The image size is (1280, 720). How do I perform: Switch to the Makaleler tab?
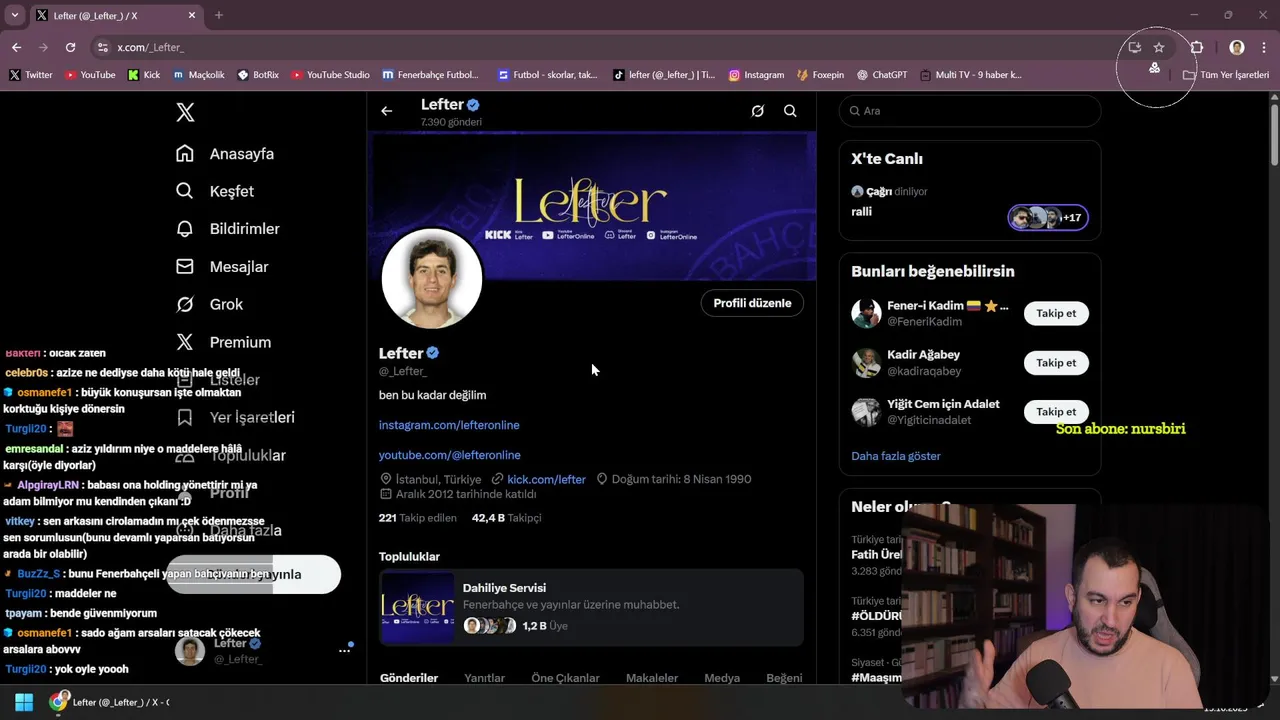[x=652, y=678]
